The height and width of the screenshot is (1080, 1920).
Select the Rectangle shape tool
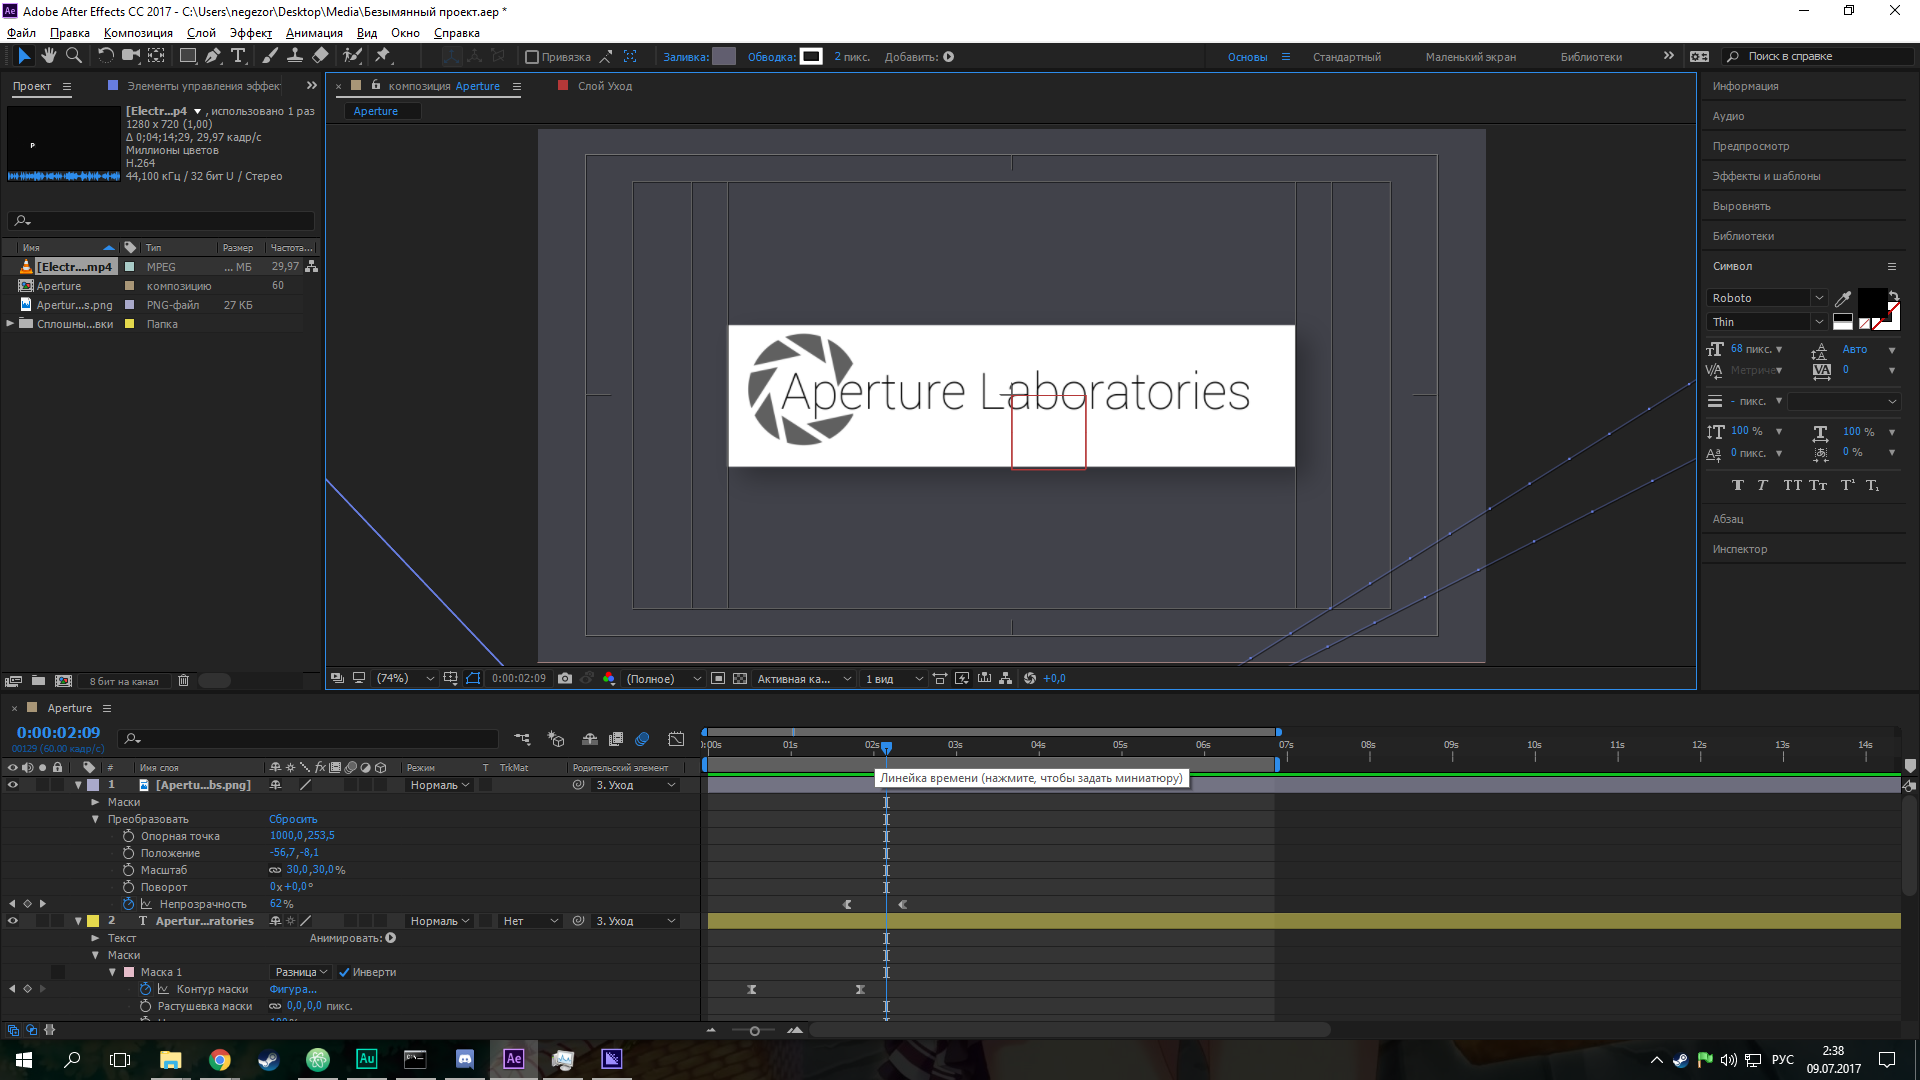187,56
